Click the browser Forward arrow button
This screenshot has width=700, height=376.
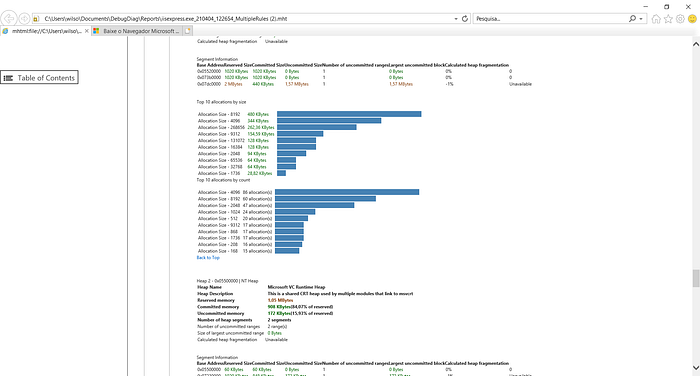(x=24, y=19)
